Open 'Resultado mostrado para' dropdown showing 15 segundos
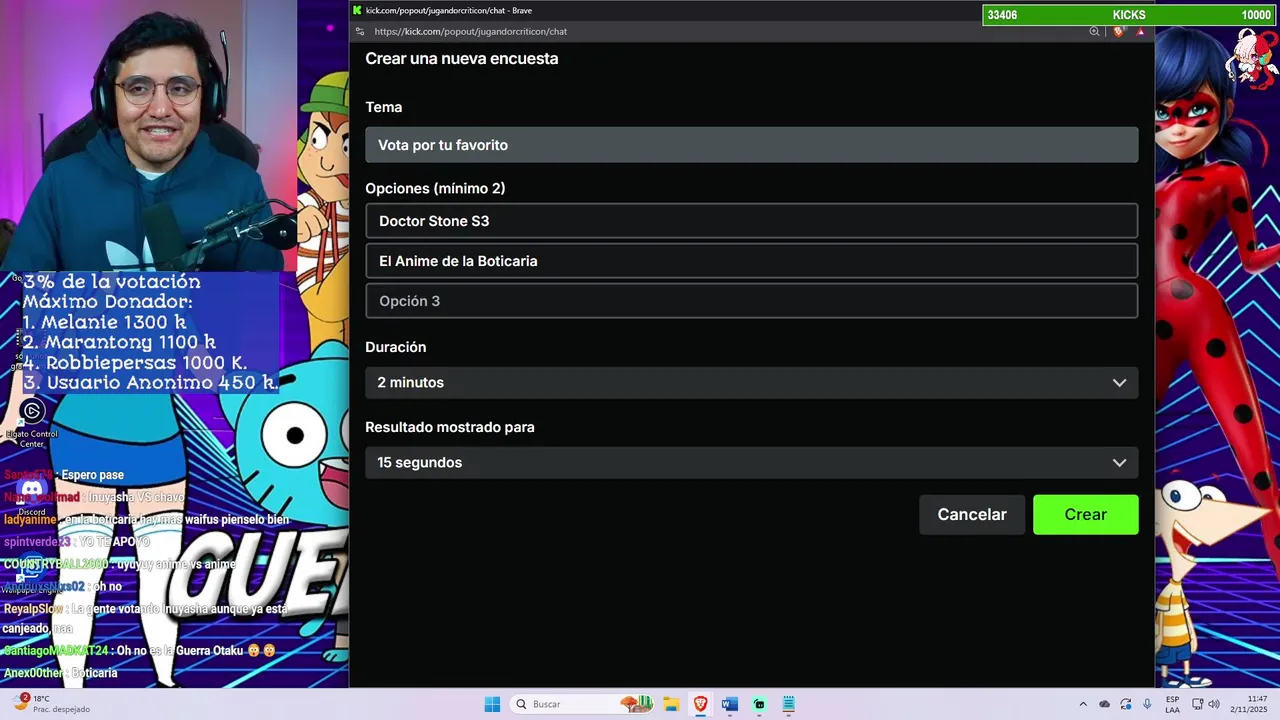The width and height of the screenshot is (1280, 720). pyautogui.click(x=751, y=462)
